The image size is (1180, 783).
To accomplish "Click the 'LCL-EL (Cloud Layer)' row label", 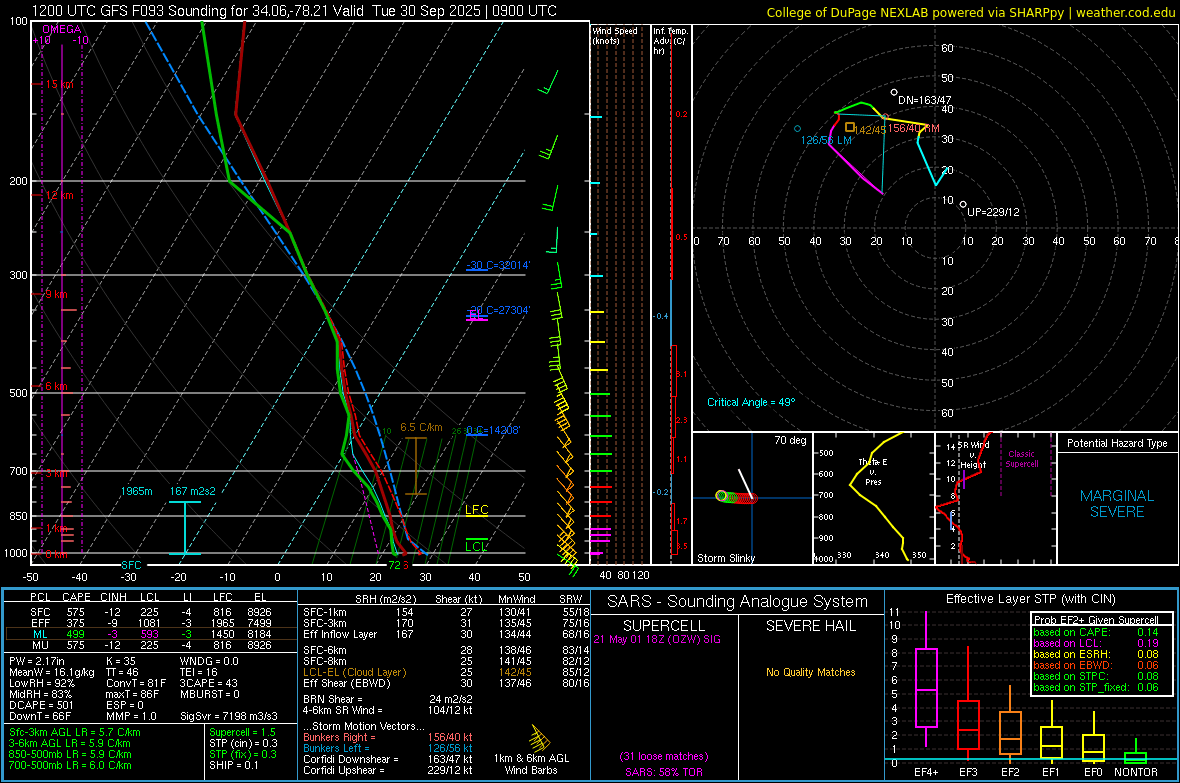I will pos(354,672).
